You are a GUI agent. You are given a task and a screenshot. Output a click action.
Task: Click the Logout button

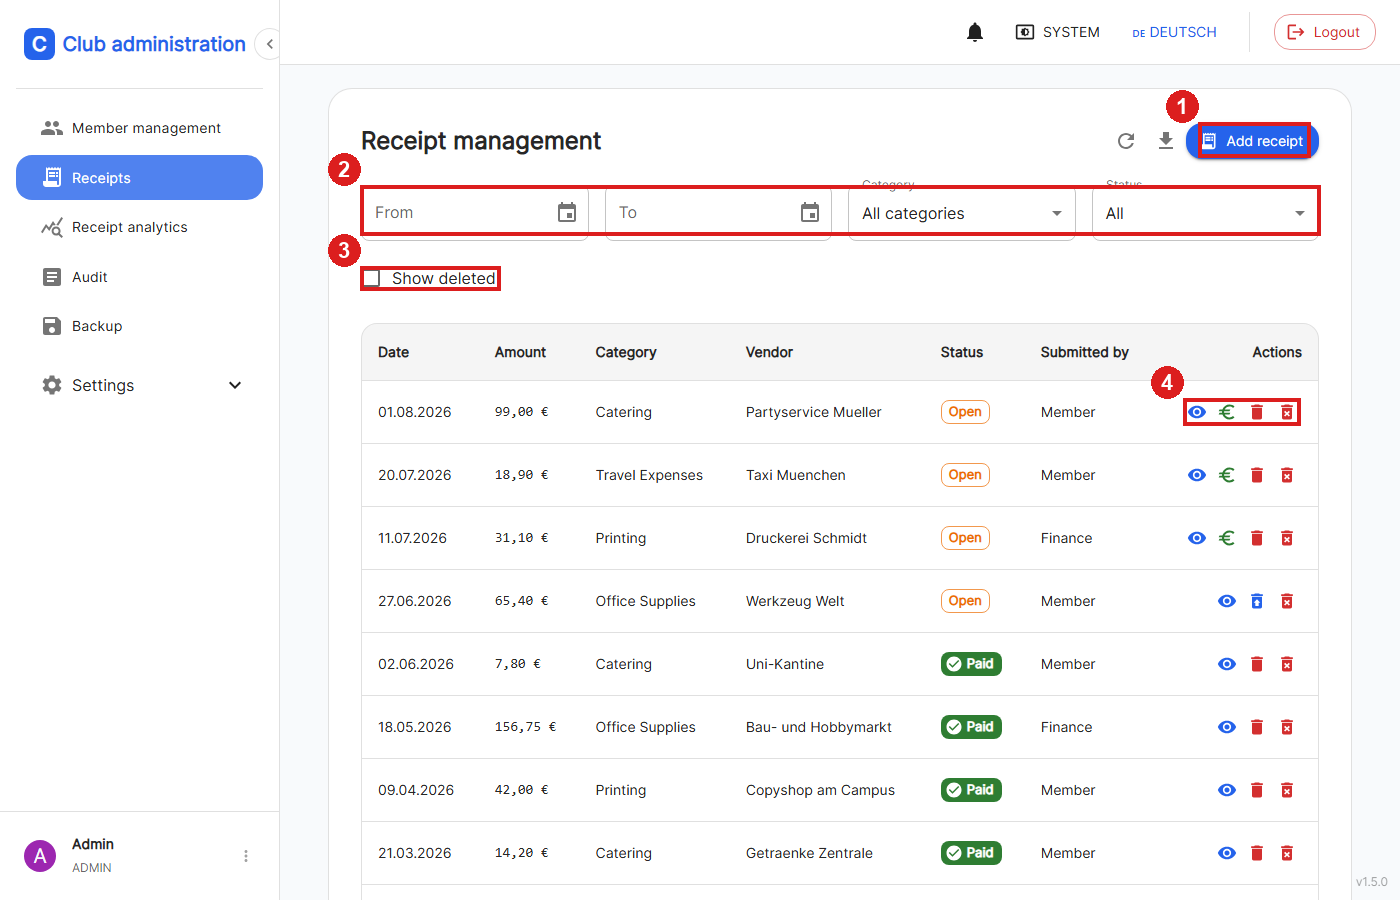pos(1324,32)
